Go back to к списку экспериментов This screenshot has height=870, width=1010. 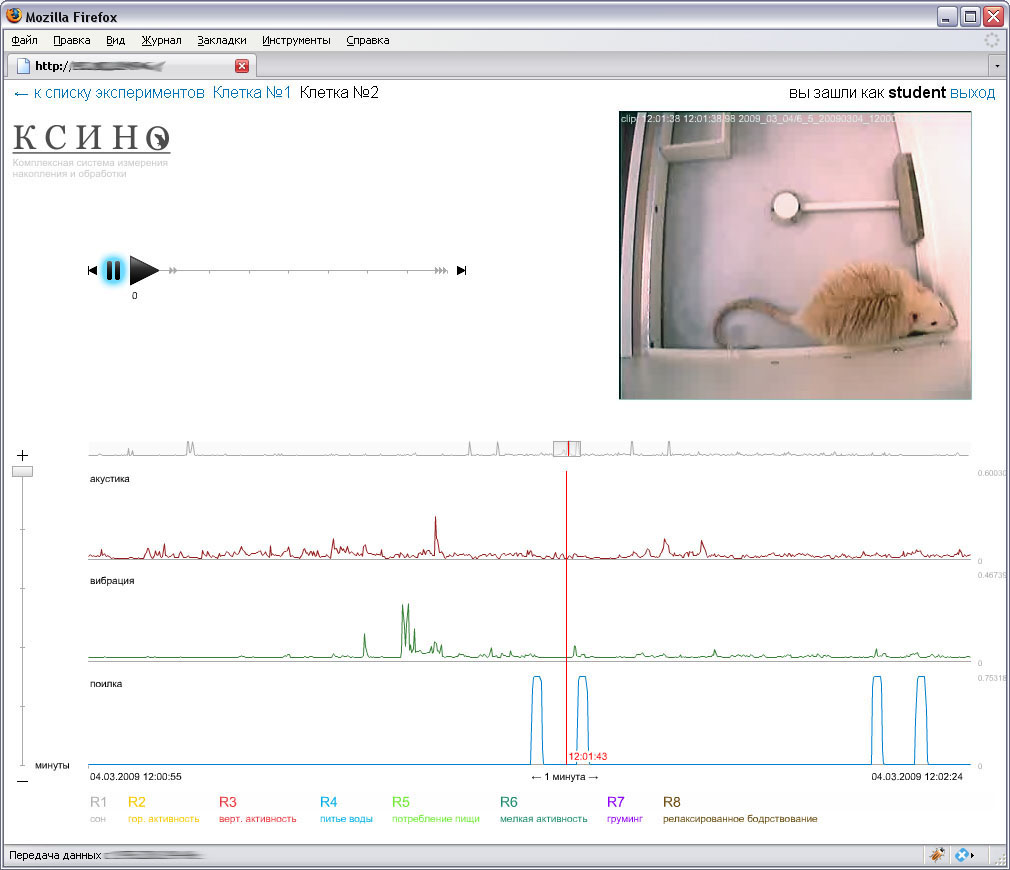tap(110, 93)
